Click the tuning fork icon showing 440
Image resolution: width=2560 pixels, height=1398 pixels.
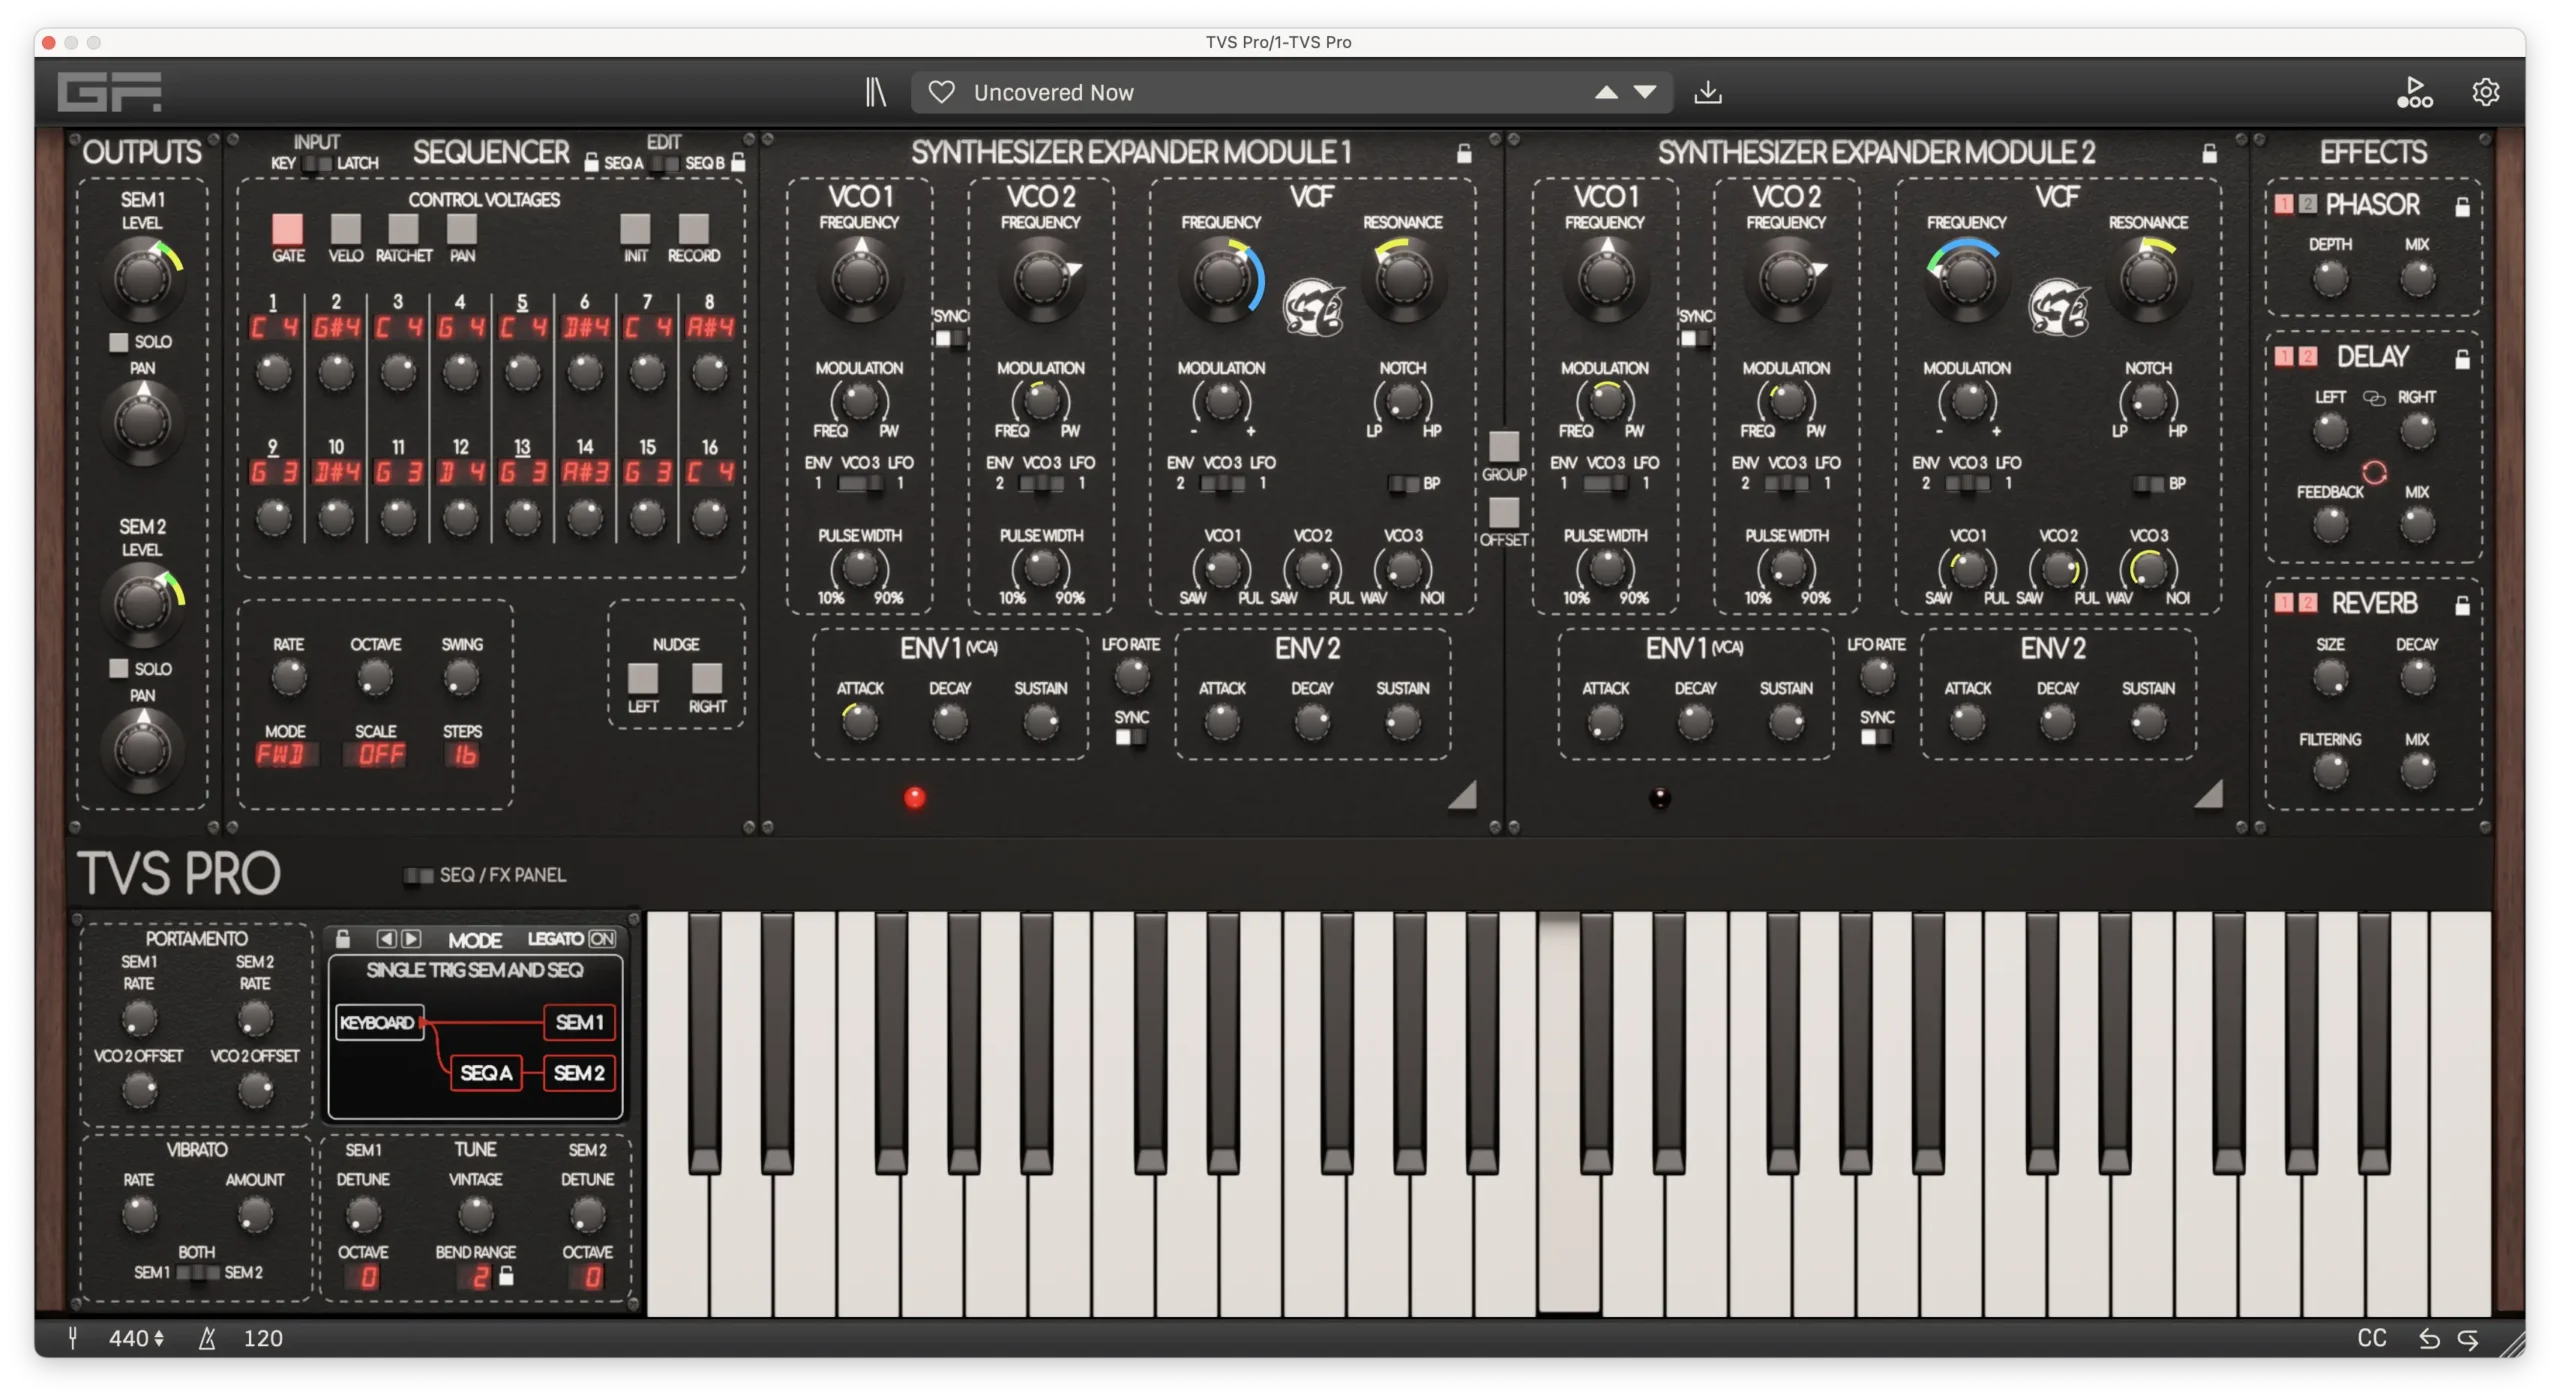click(x=73, y=1337)
